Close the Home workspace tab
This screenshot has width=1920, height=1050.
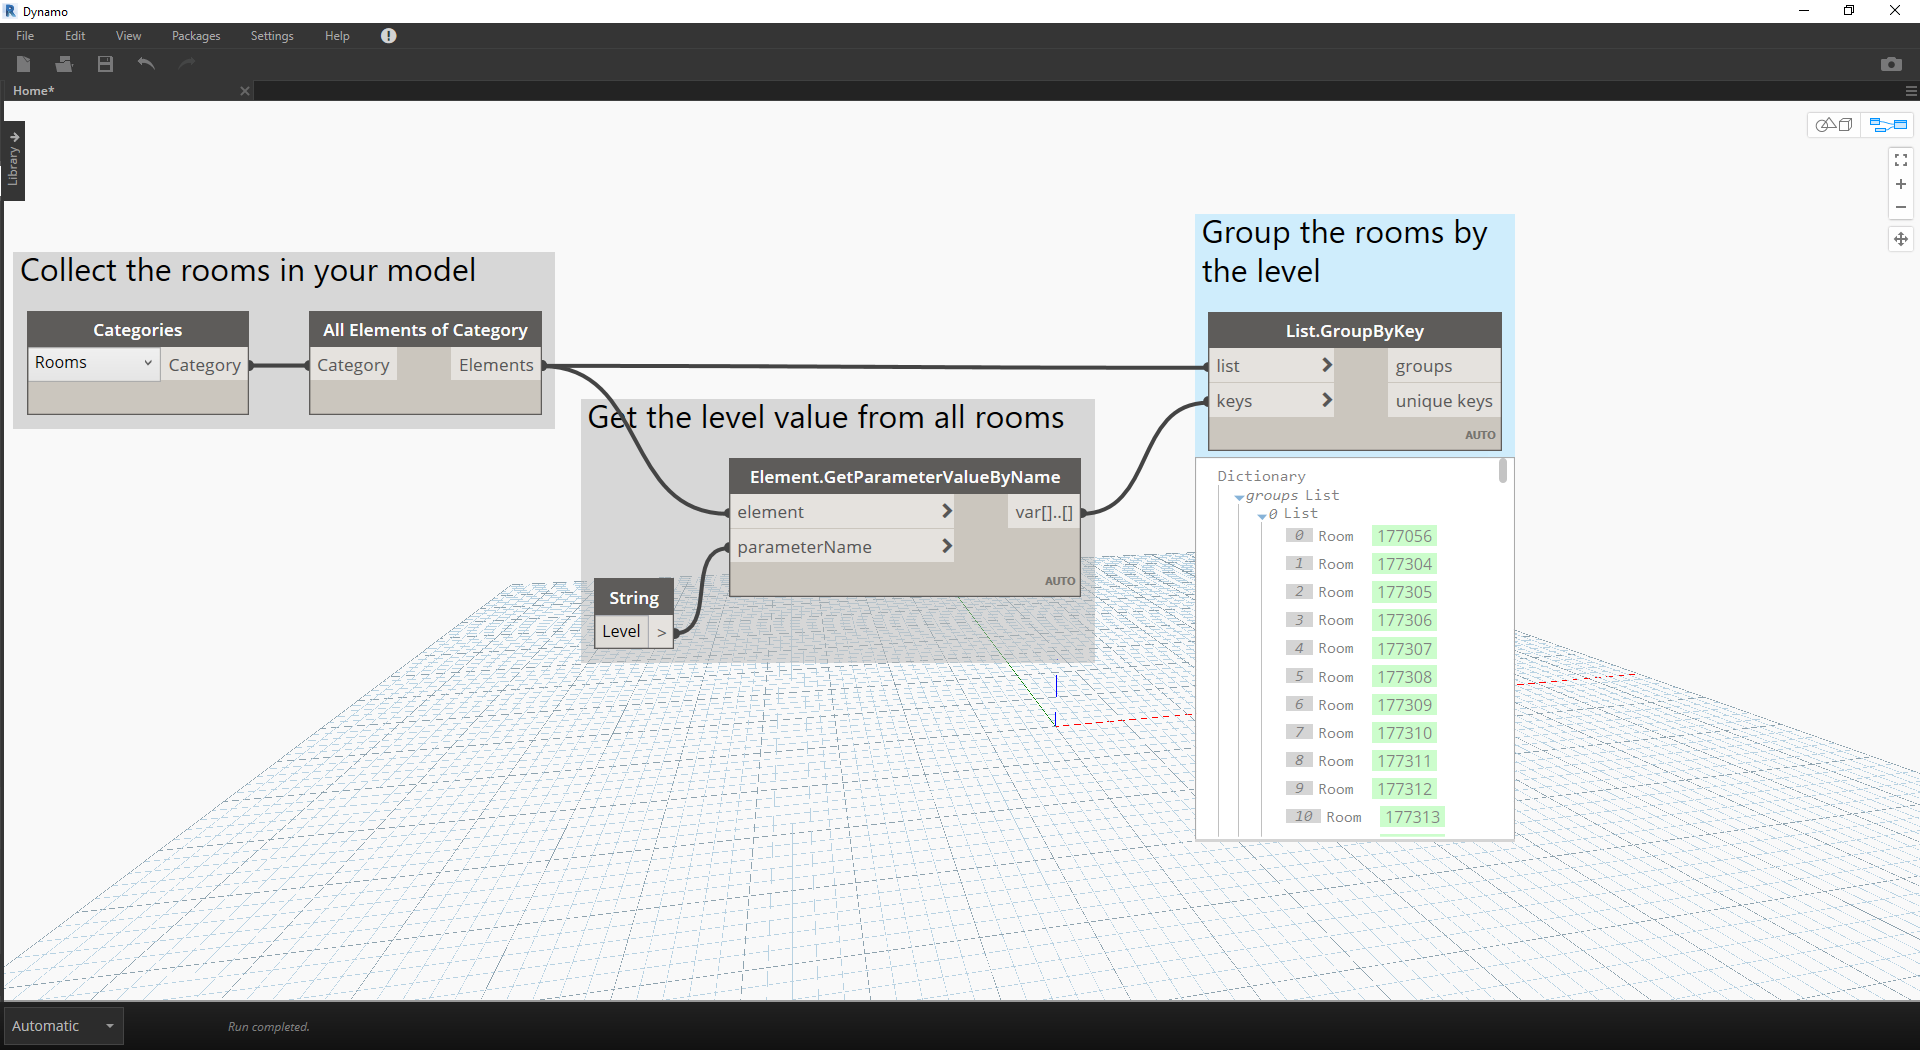point(245,91)
